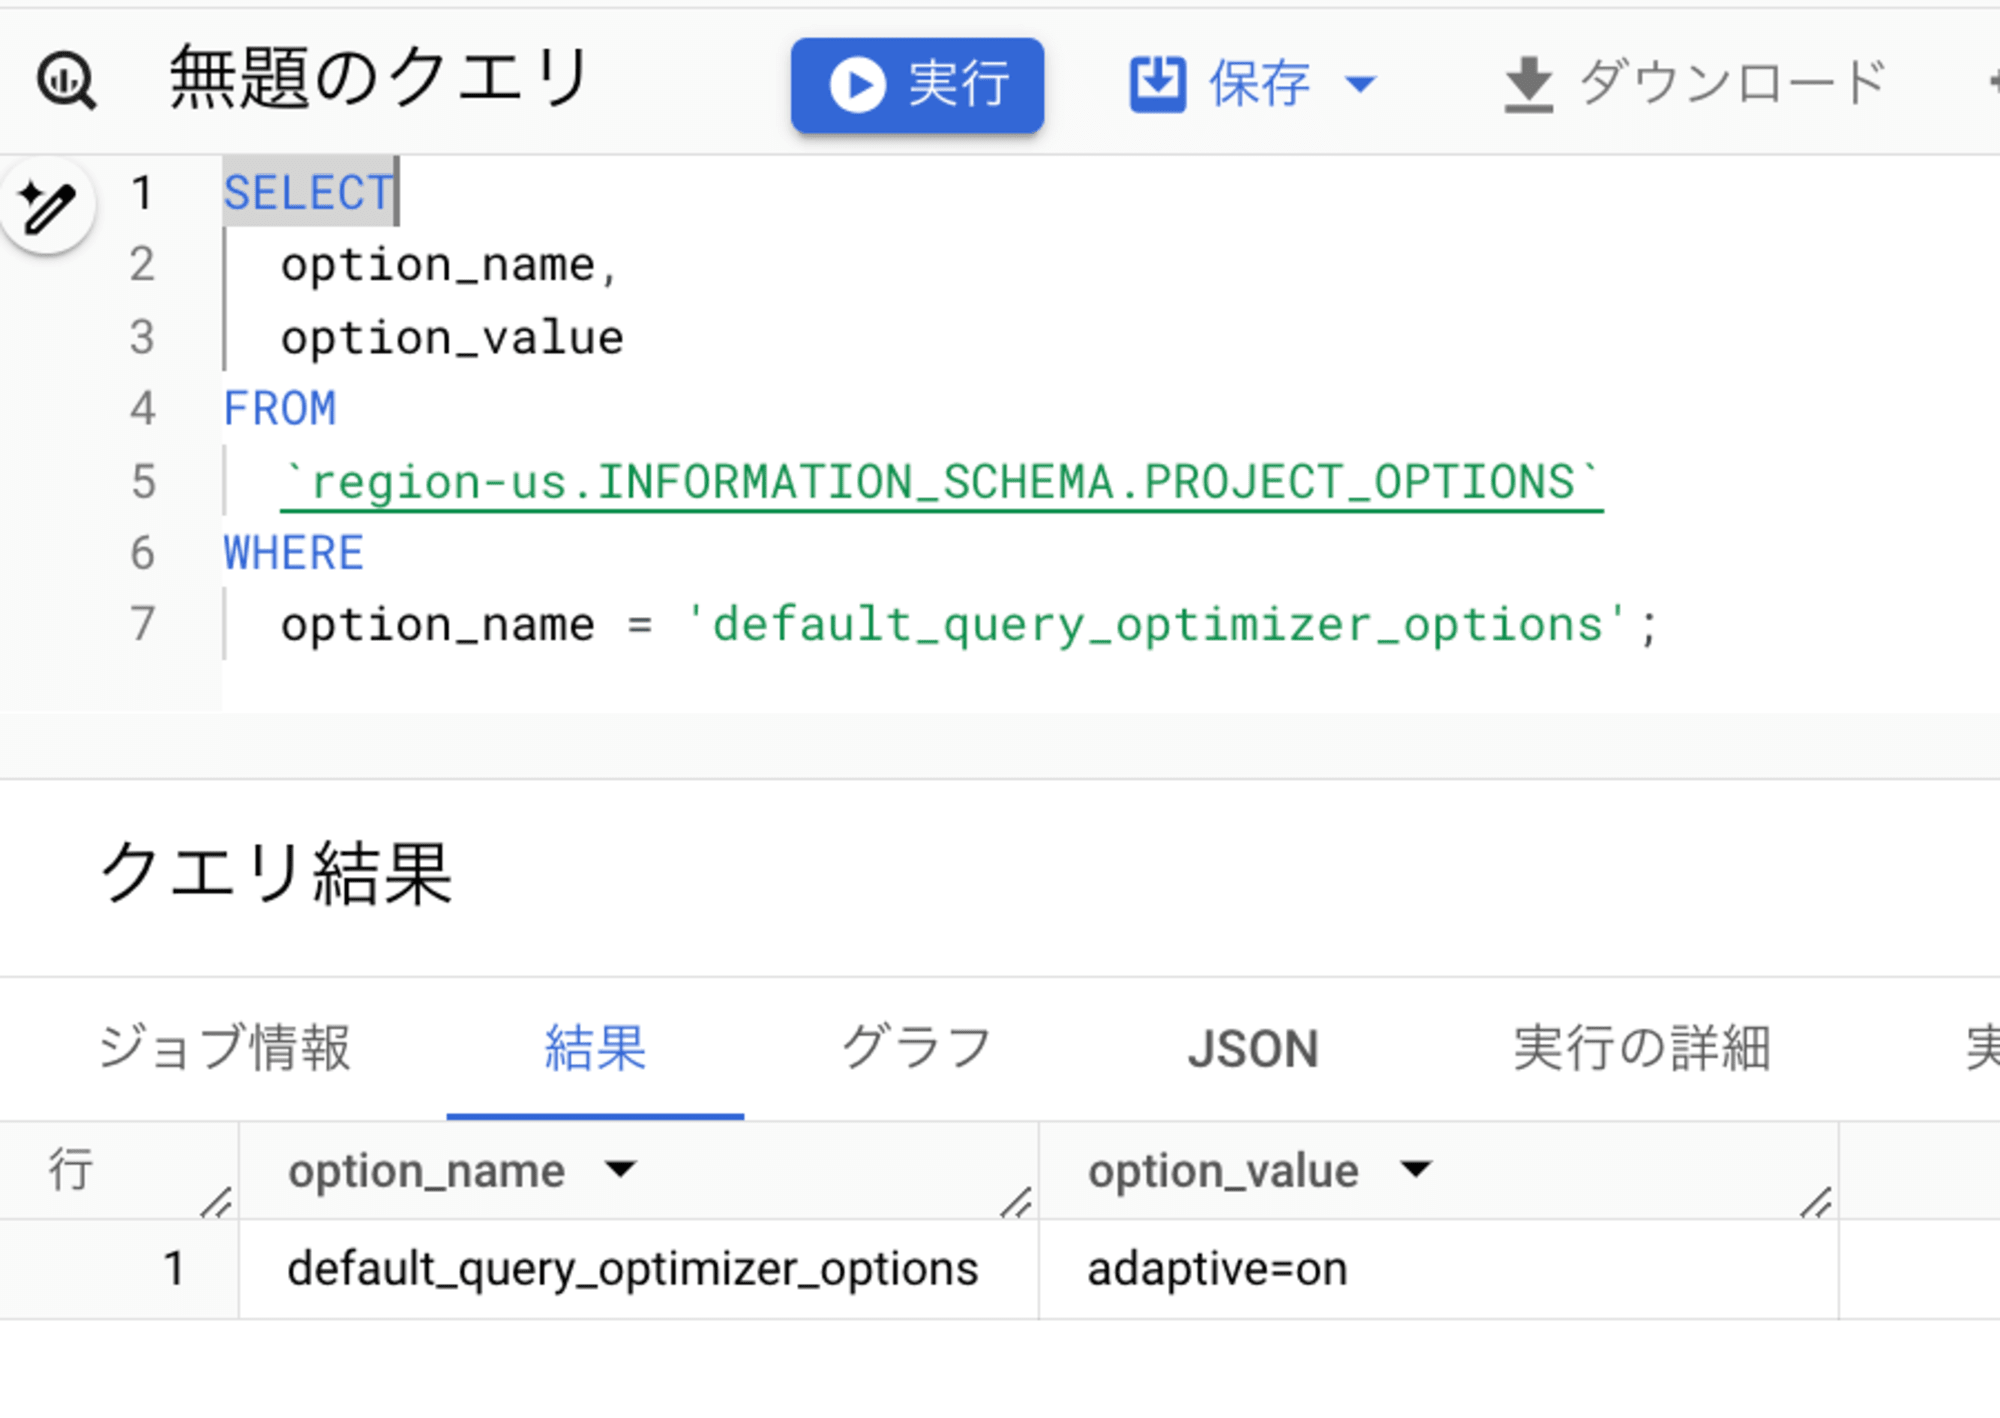
Task: Click the option_name, text on line 2
Action: (449, 266)
